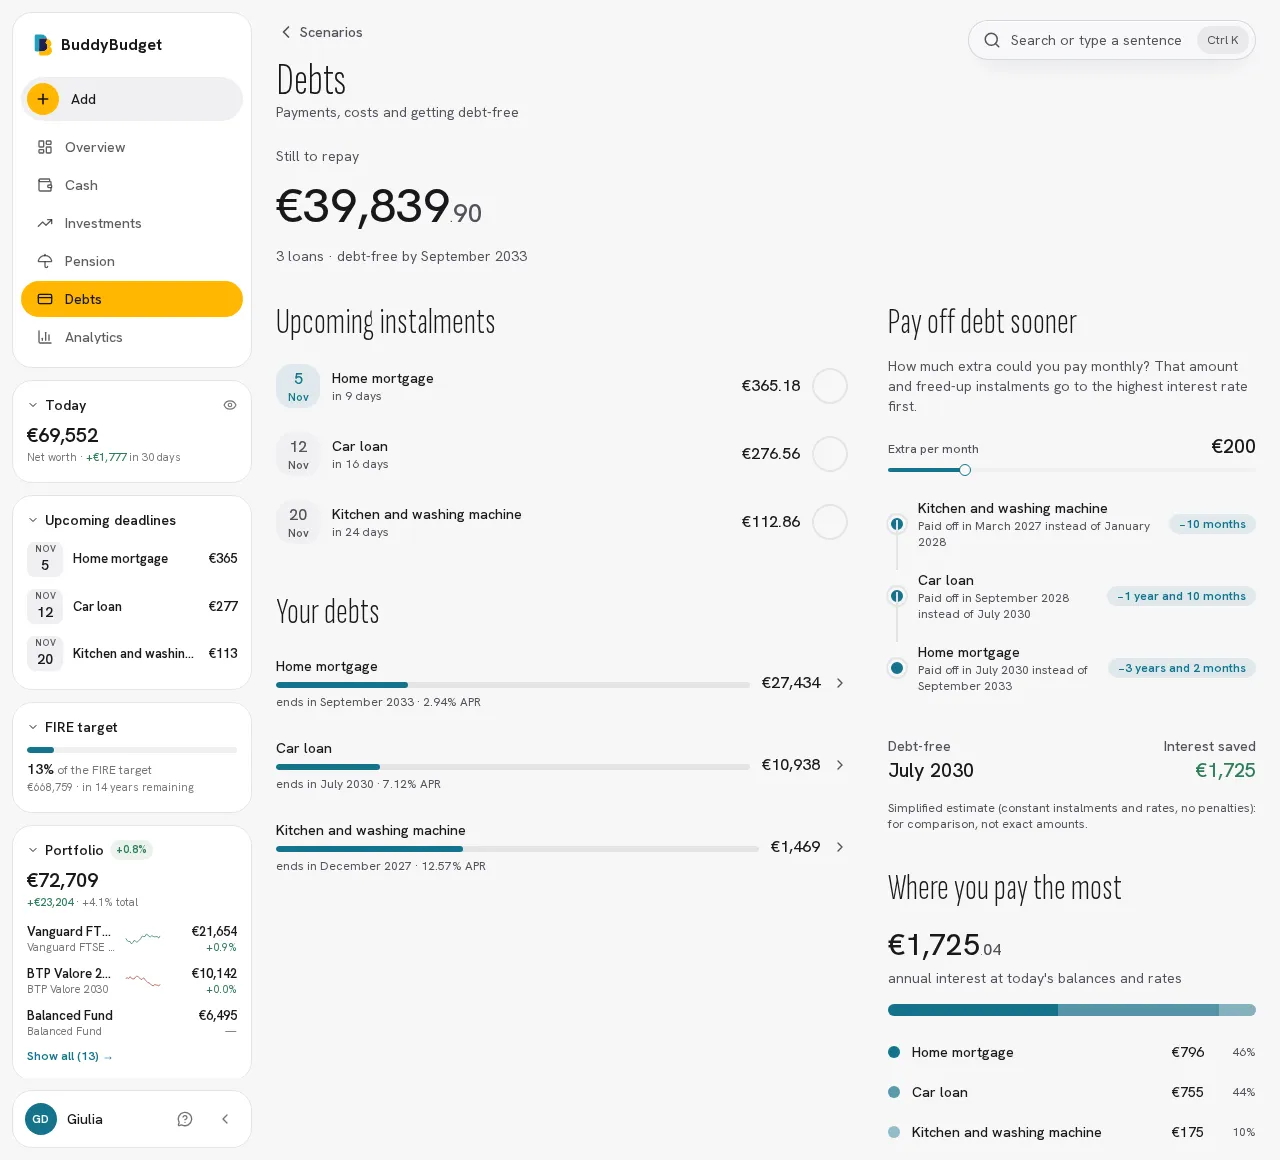Click annual interest stacked bar
1280x1160 pixels.
(x=1072, y=1010)
